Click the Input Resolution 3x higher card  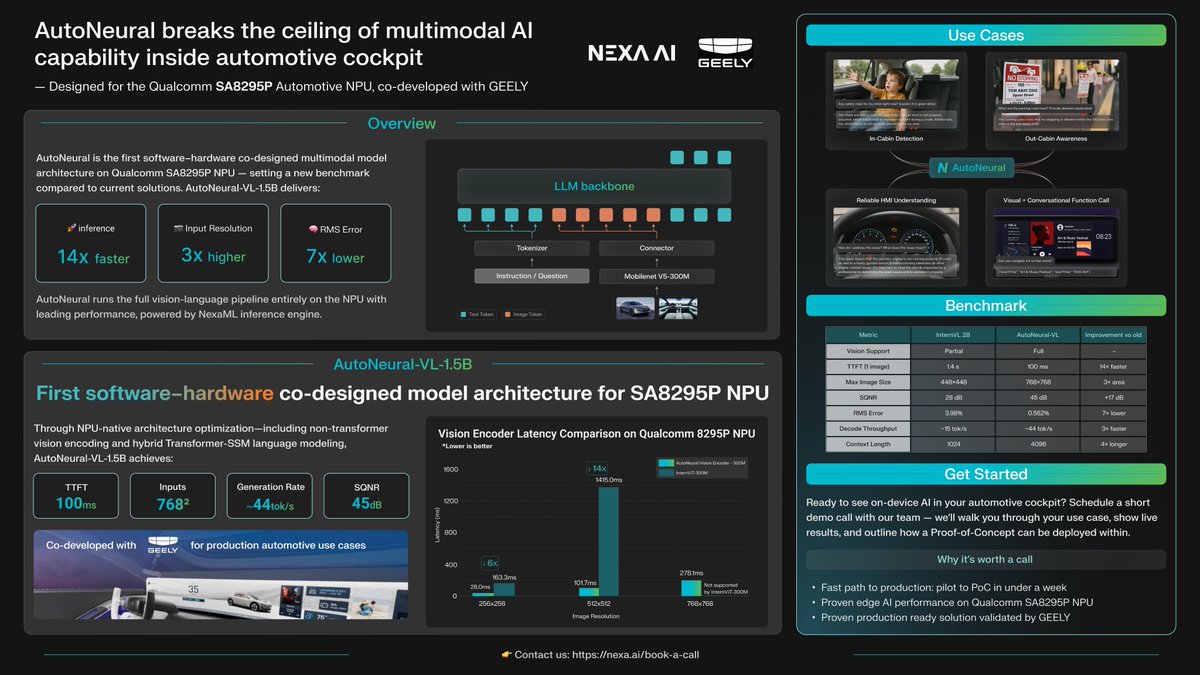pyautogui.click(x=213, y=243)
